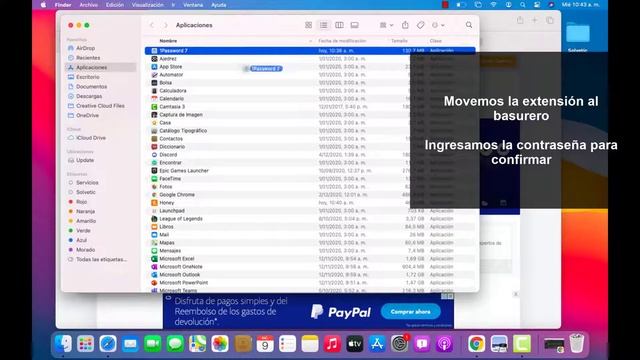Click the Share icon in Finder toolbar
The height and width of the screenshot is (360, 640).
405,25
